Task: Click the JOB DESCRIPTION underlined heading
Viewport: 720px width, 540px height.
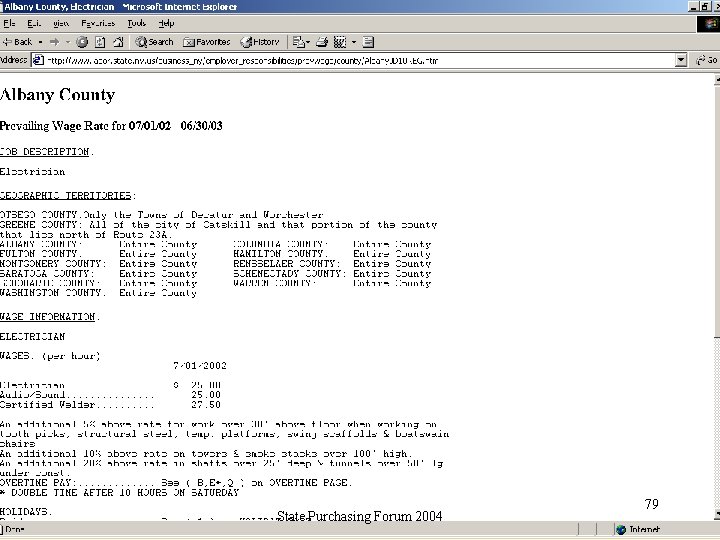Action: click(45, 152)
